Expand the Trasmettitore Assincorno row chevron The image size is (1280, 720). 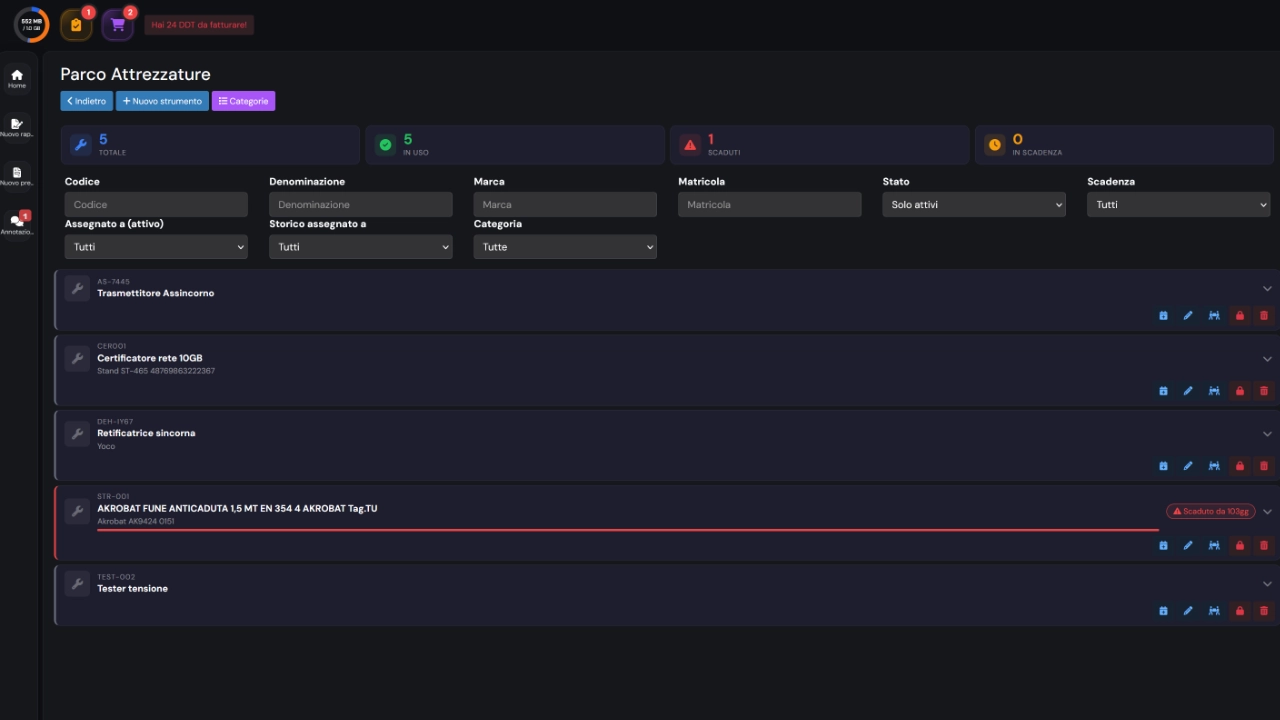pyautogui.click(x=1267, y=289)
